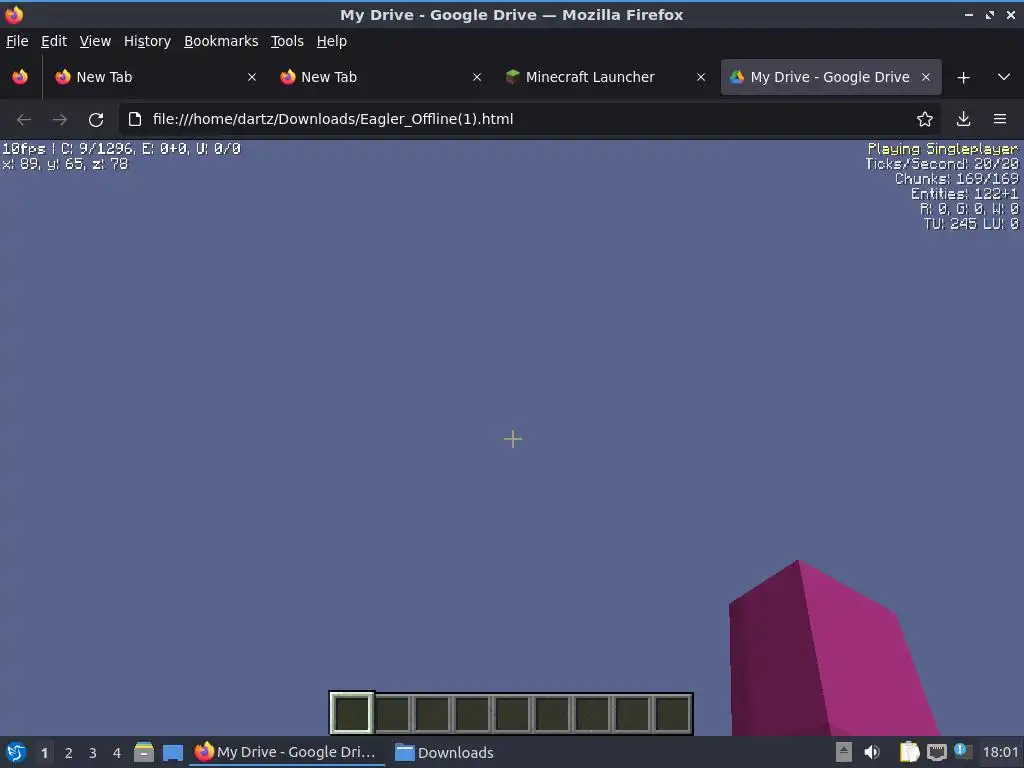Close the My Drive - Google Drive tab
The width and height of the screenshot is (1024, 768).
pos(925,77)
